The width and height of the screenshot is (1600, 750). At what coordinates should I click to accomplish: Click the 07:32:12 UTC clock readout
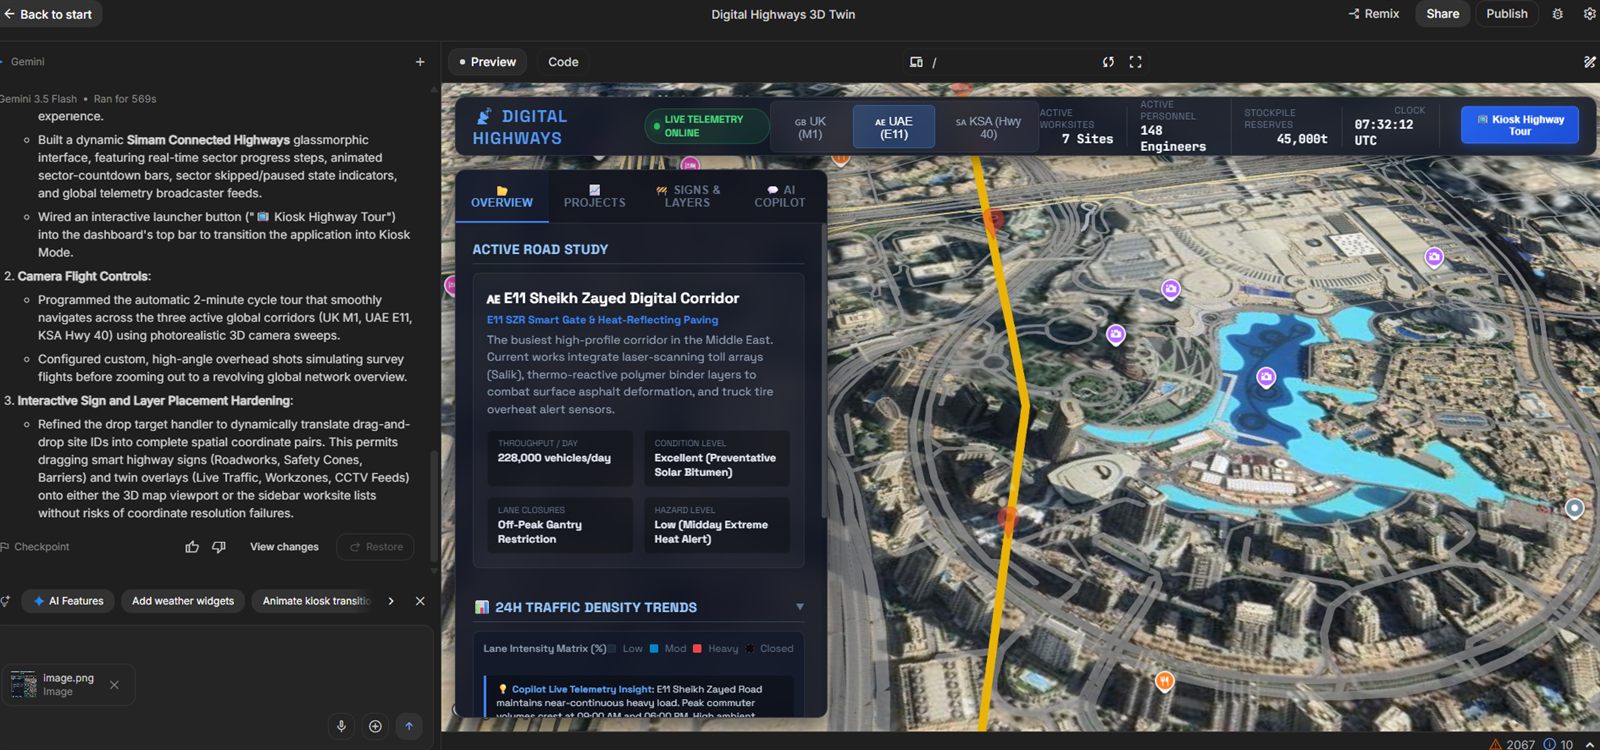tap(1384, 132)
